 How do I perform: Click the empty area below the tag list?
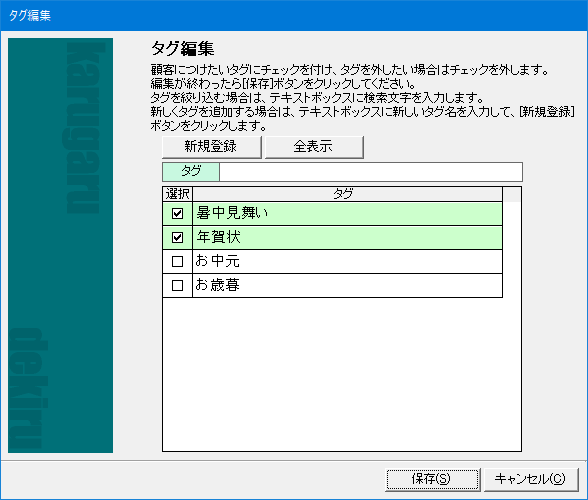tap(342, 374)
